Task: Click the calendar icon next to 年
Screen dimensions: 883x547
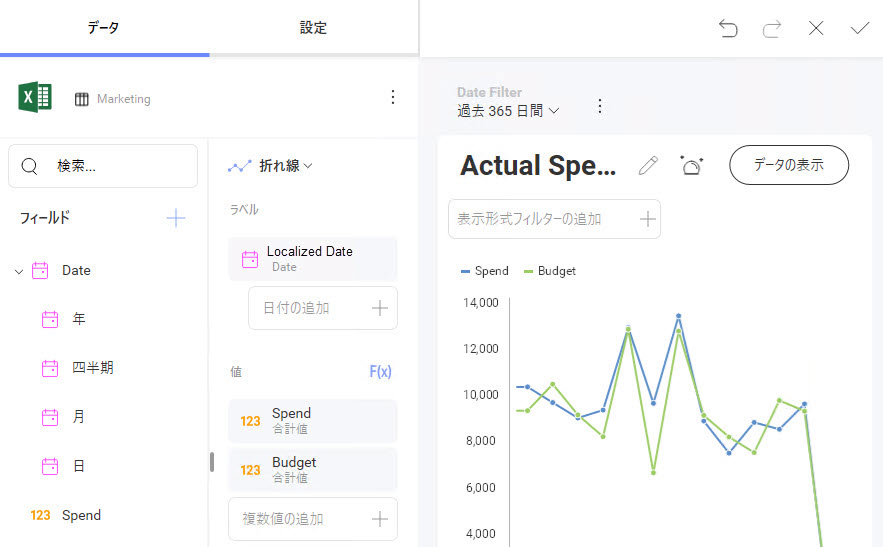Action: coord(50,319)
